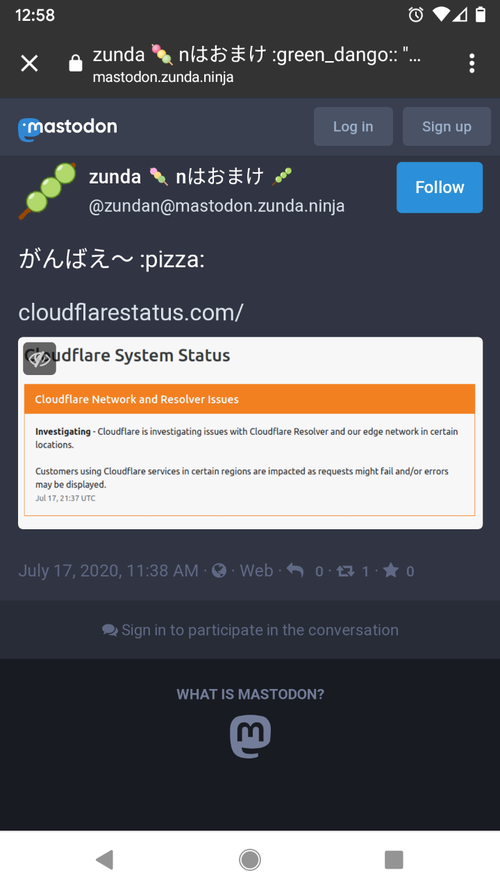The width and height of the screenshot is (500, 889).
Task: Open the browser three-dot overflow menu
Action: click(x=472, y=64)
